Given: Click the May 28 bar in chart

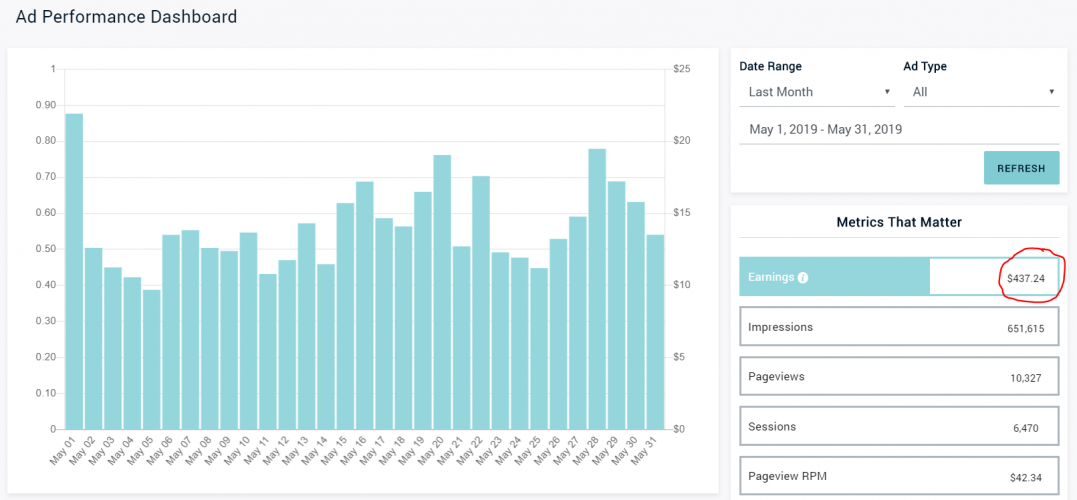Looking at the screenshot, I should pyautogui.click(x=597, y=289).
